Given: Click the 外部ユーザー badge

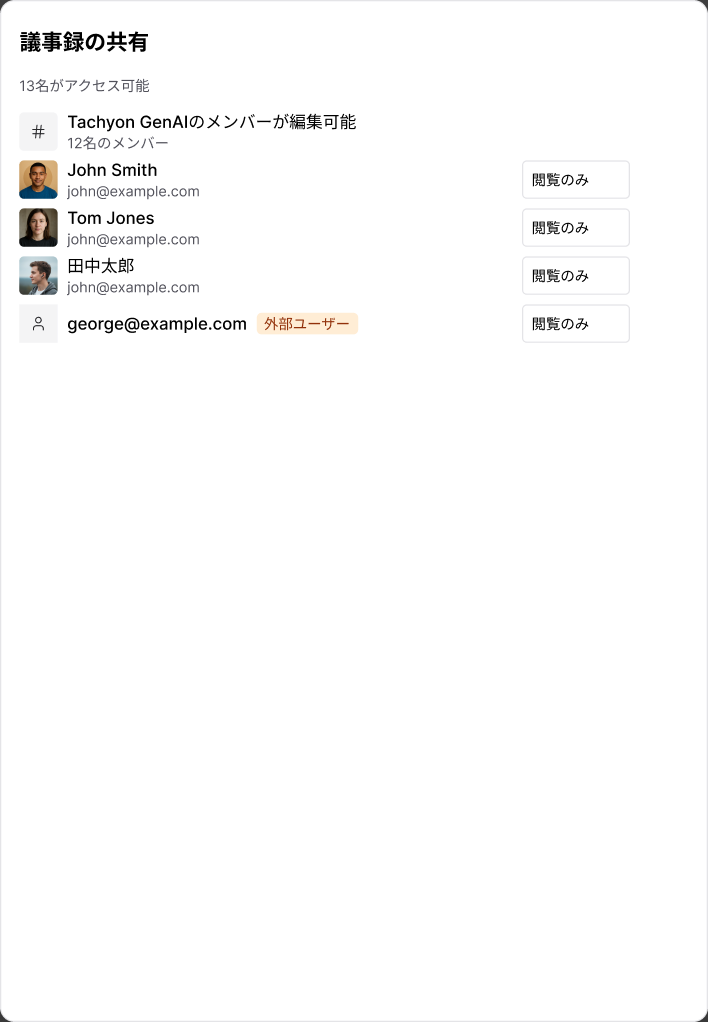Looking at the screenshot, I should coord(307,324).
